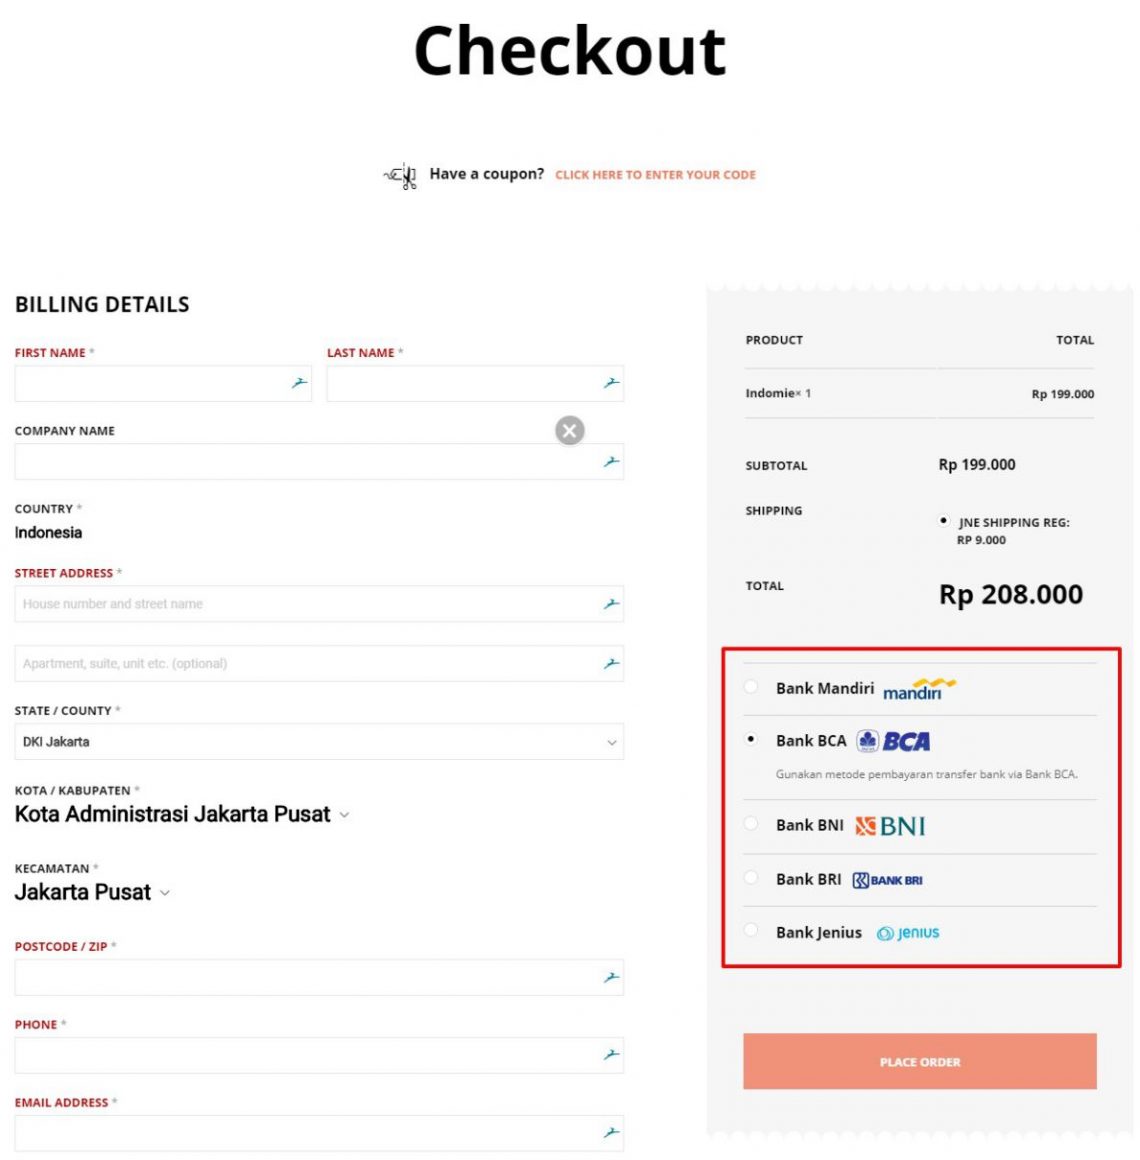Image resolution: width=1140 pixels, height=1160 pixels.
Task: Click the Jenius bank logo
Action: pos(907,932)
